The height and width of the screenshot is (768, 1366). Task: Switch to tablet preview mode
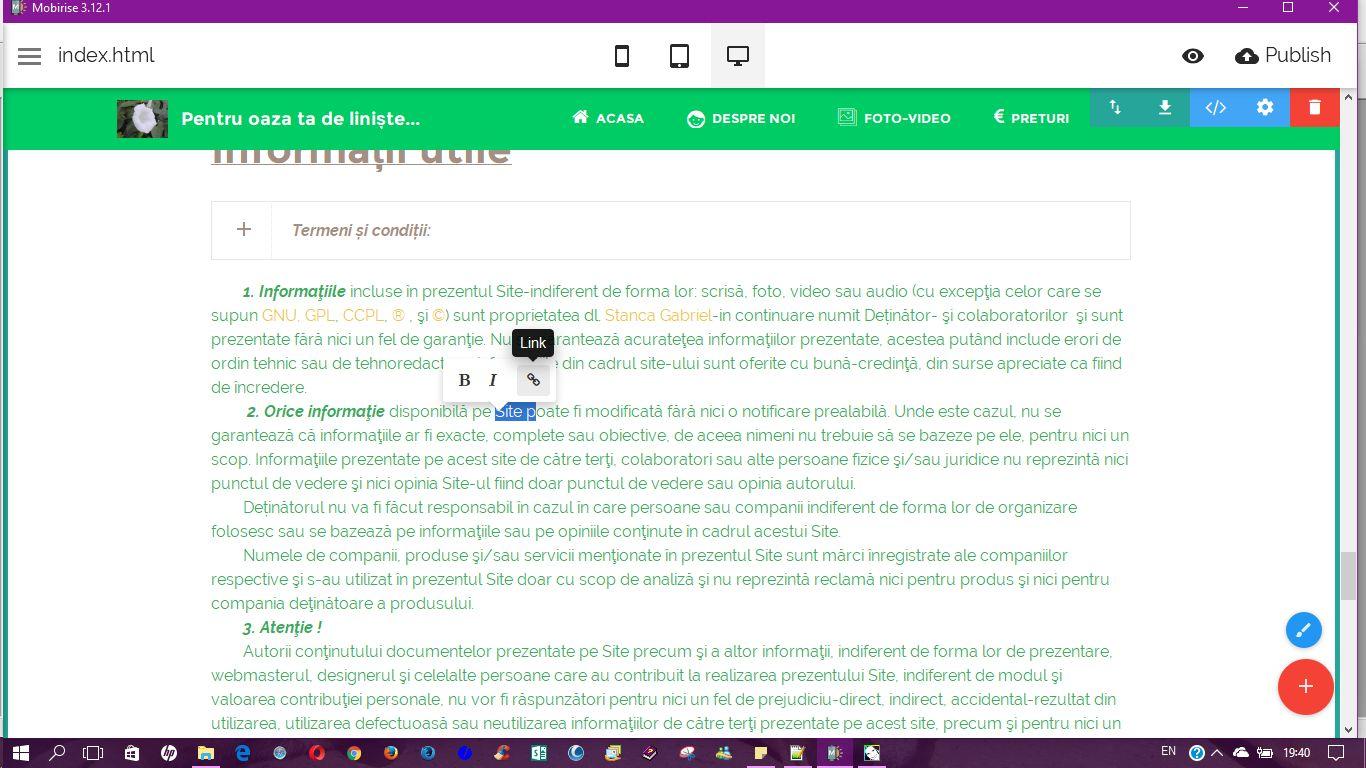point(679,56)
